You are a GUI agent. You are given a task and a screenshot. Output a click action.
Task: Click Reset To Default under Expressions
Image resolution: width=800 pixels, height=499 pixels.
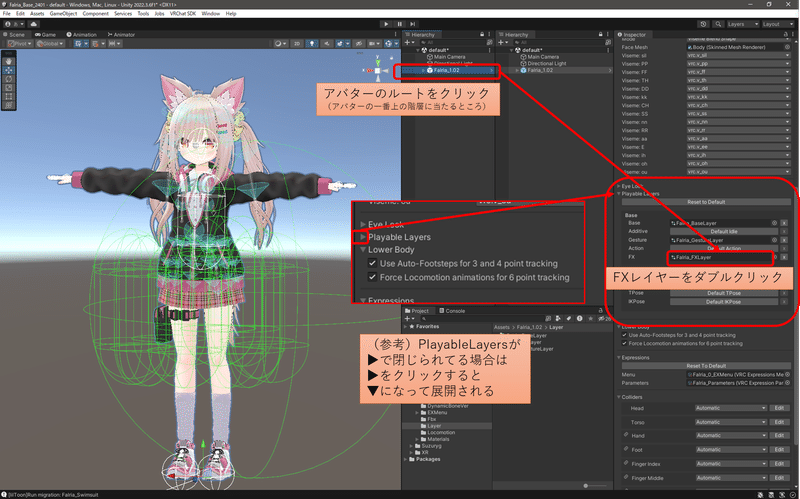706,366
